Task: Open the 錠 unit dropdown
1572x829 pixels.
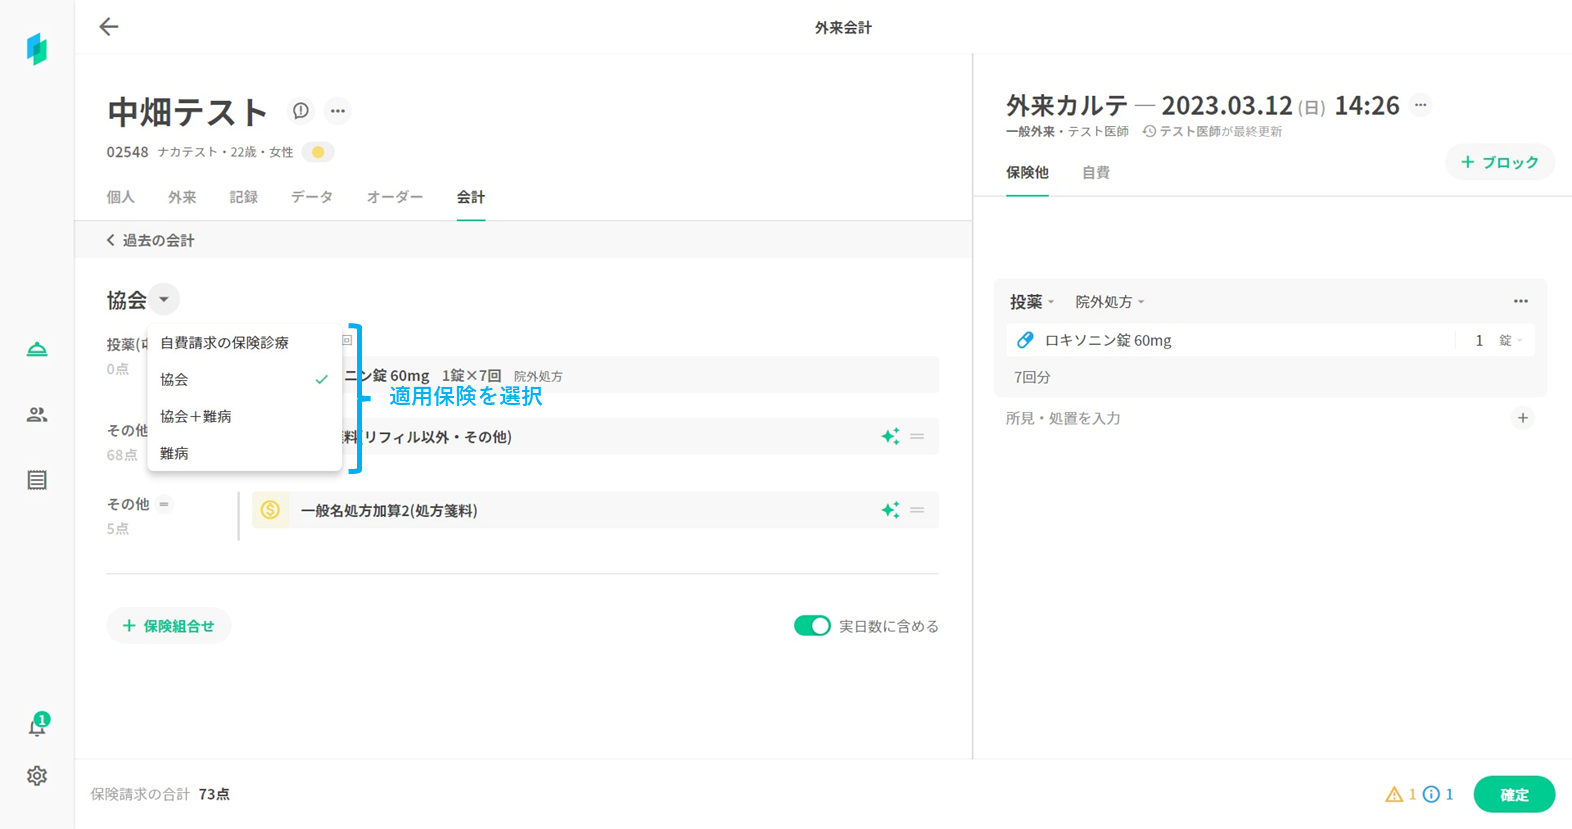Action: 1510,340
